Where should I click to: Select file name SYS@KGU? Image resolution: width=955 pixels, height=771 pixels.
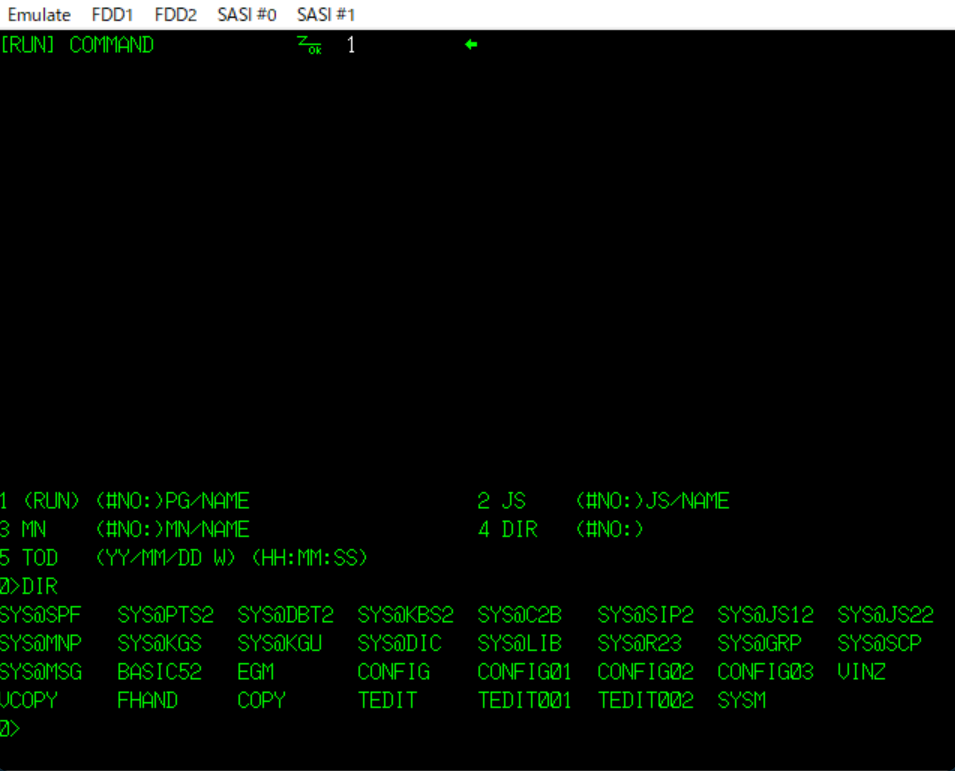[x=280, y=644]
